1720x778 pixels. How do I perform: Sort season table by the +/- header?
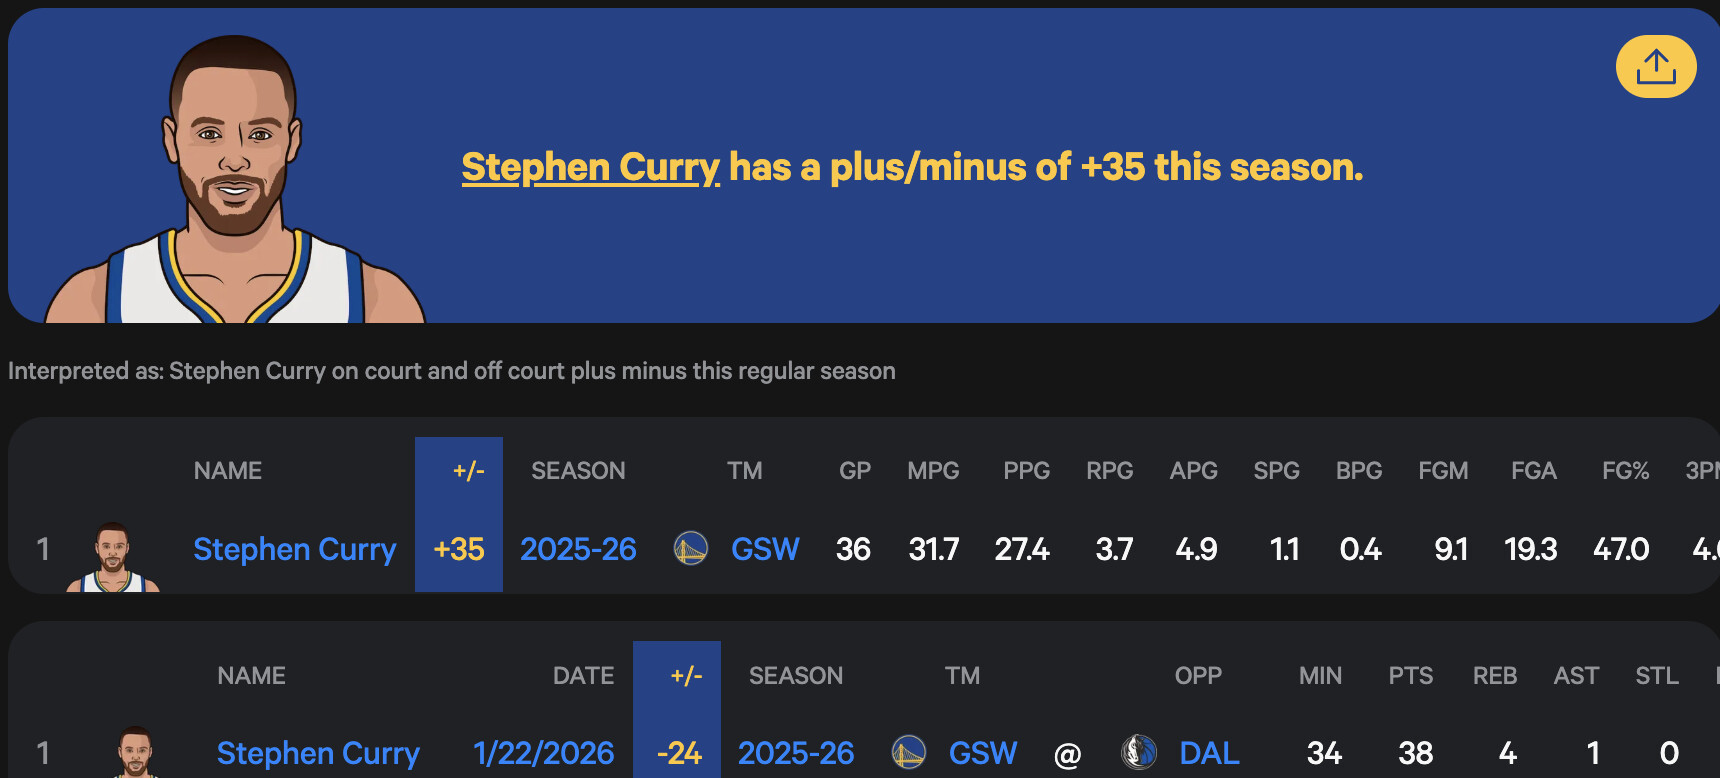pos(468,471)
